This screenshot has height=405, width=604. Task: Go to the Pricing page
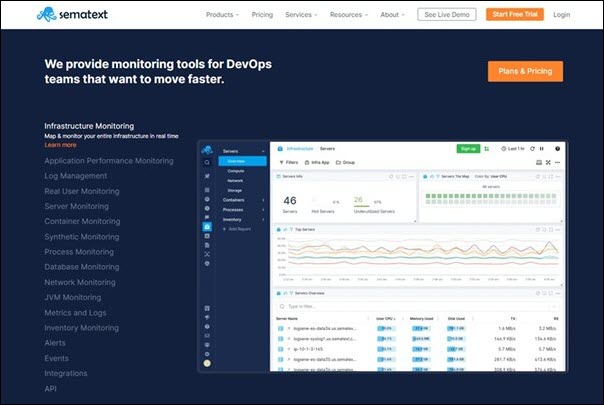tap(262, 15)
